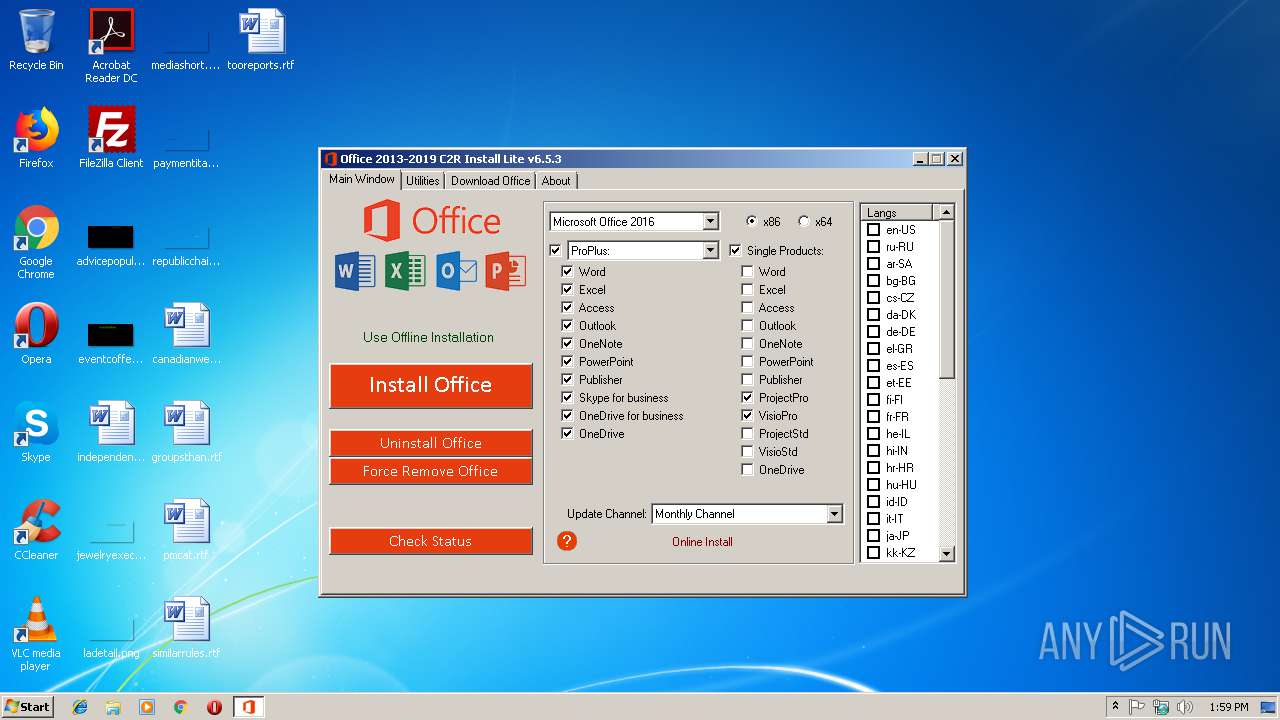The height and width of the screenshot is (720, 1280).
Task: Select the VLC media player desktop icon
Action: (36, 634)
